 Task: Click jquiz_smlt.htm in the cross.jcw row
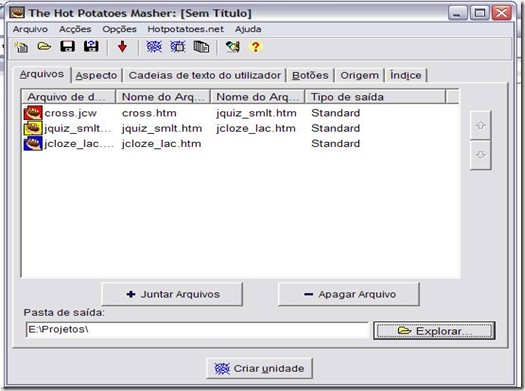tap(256, 113)
